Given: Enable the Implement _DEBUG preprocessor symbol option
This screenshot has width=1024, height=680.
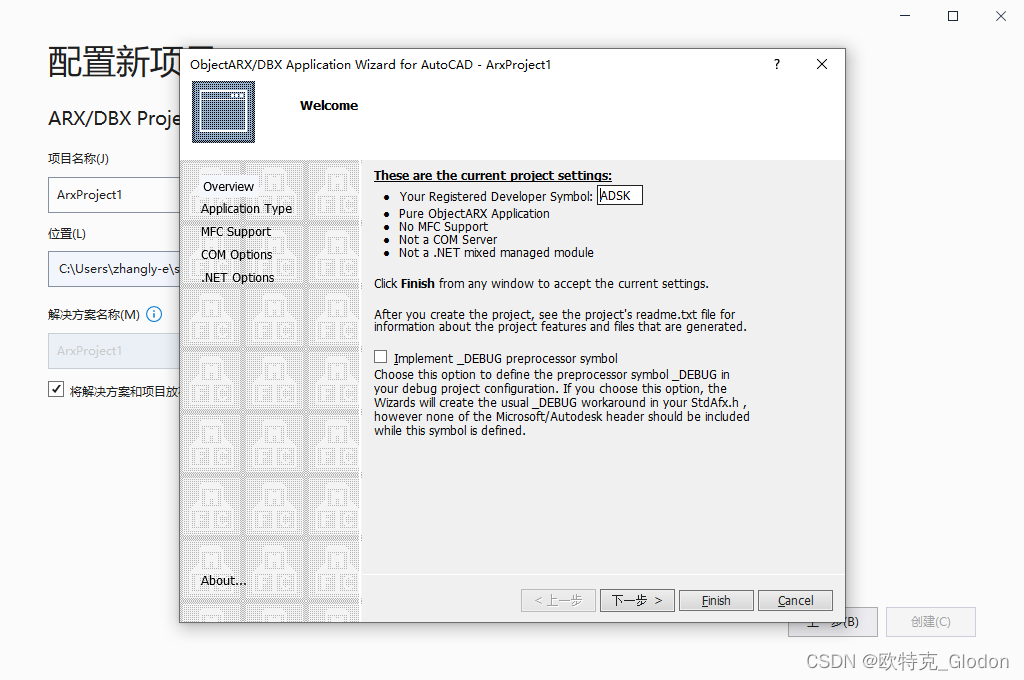Looking at the screenshot, I should point(380,357).
